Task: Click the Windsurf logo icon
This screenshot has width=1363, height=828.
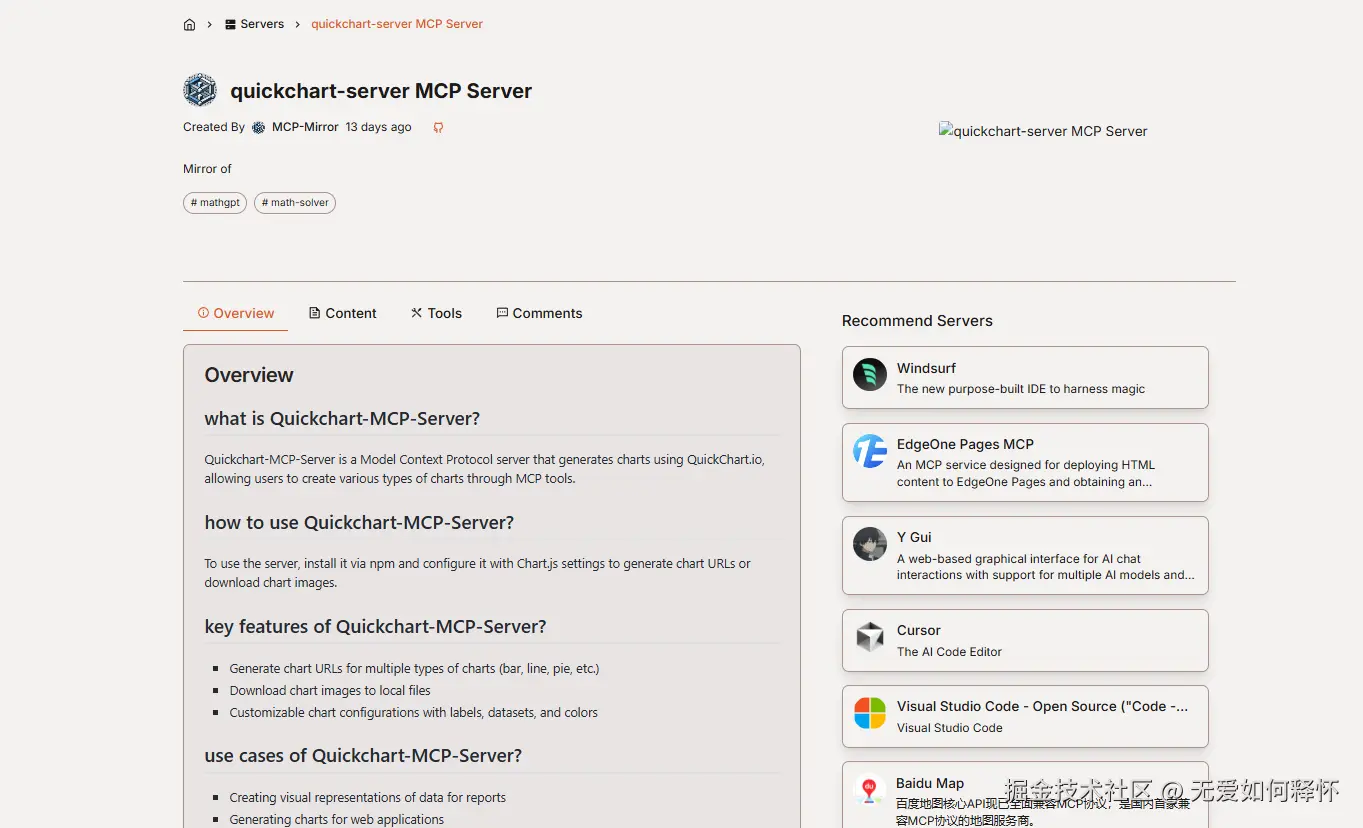Action: coord(870,375)
